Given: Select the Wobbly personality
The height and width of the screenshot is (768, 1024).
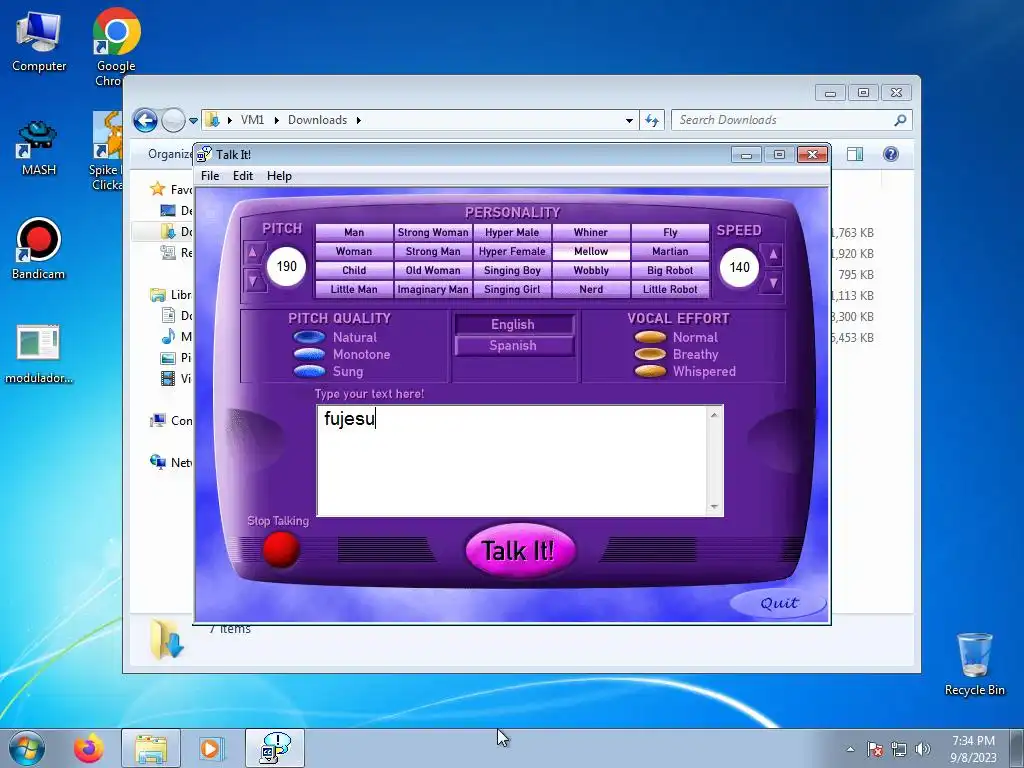Looking at the screenshot, I should [591, 270].
